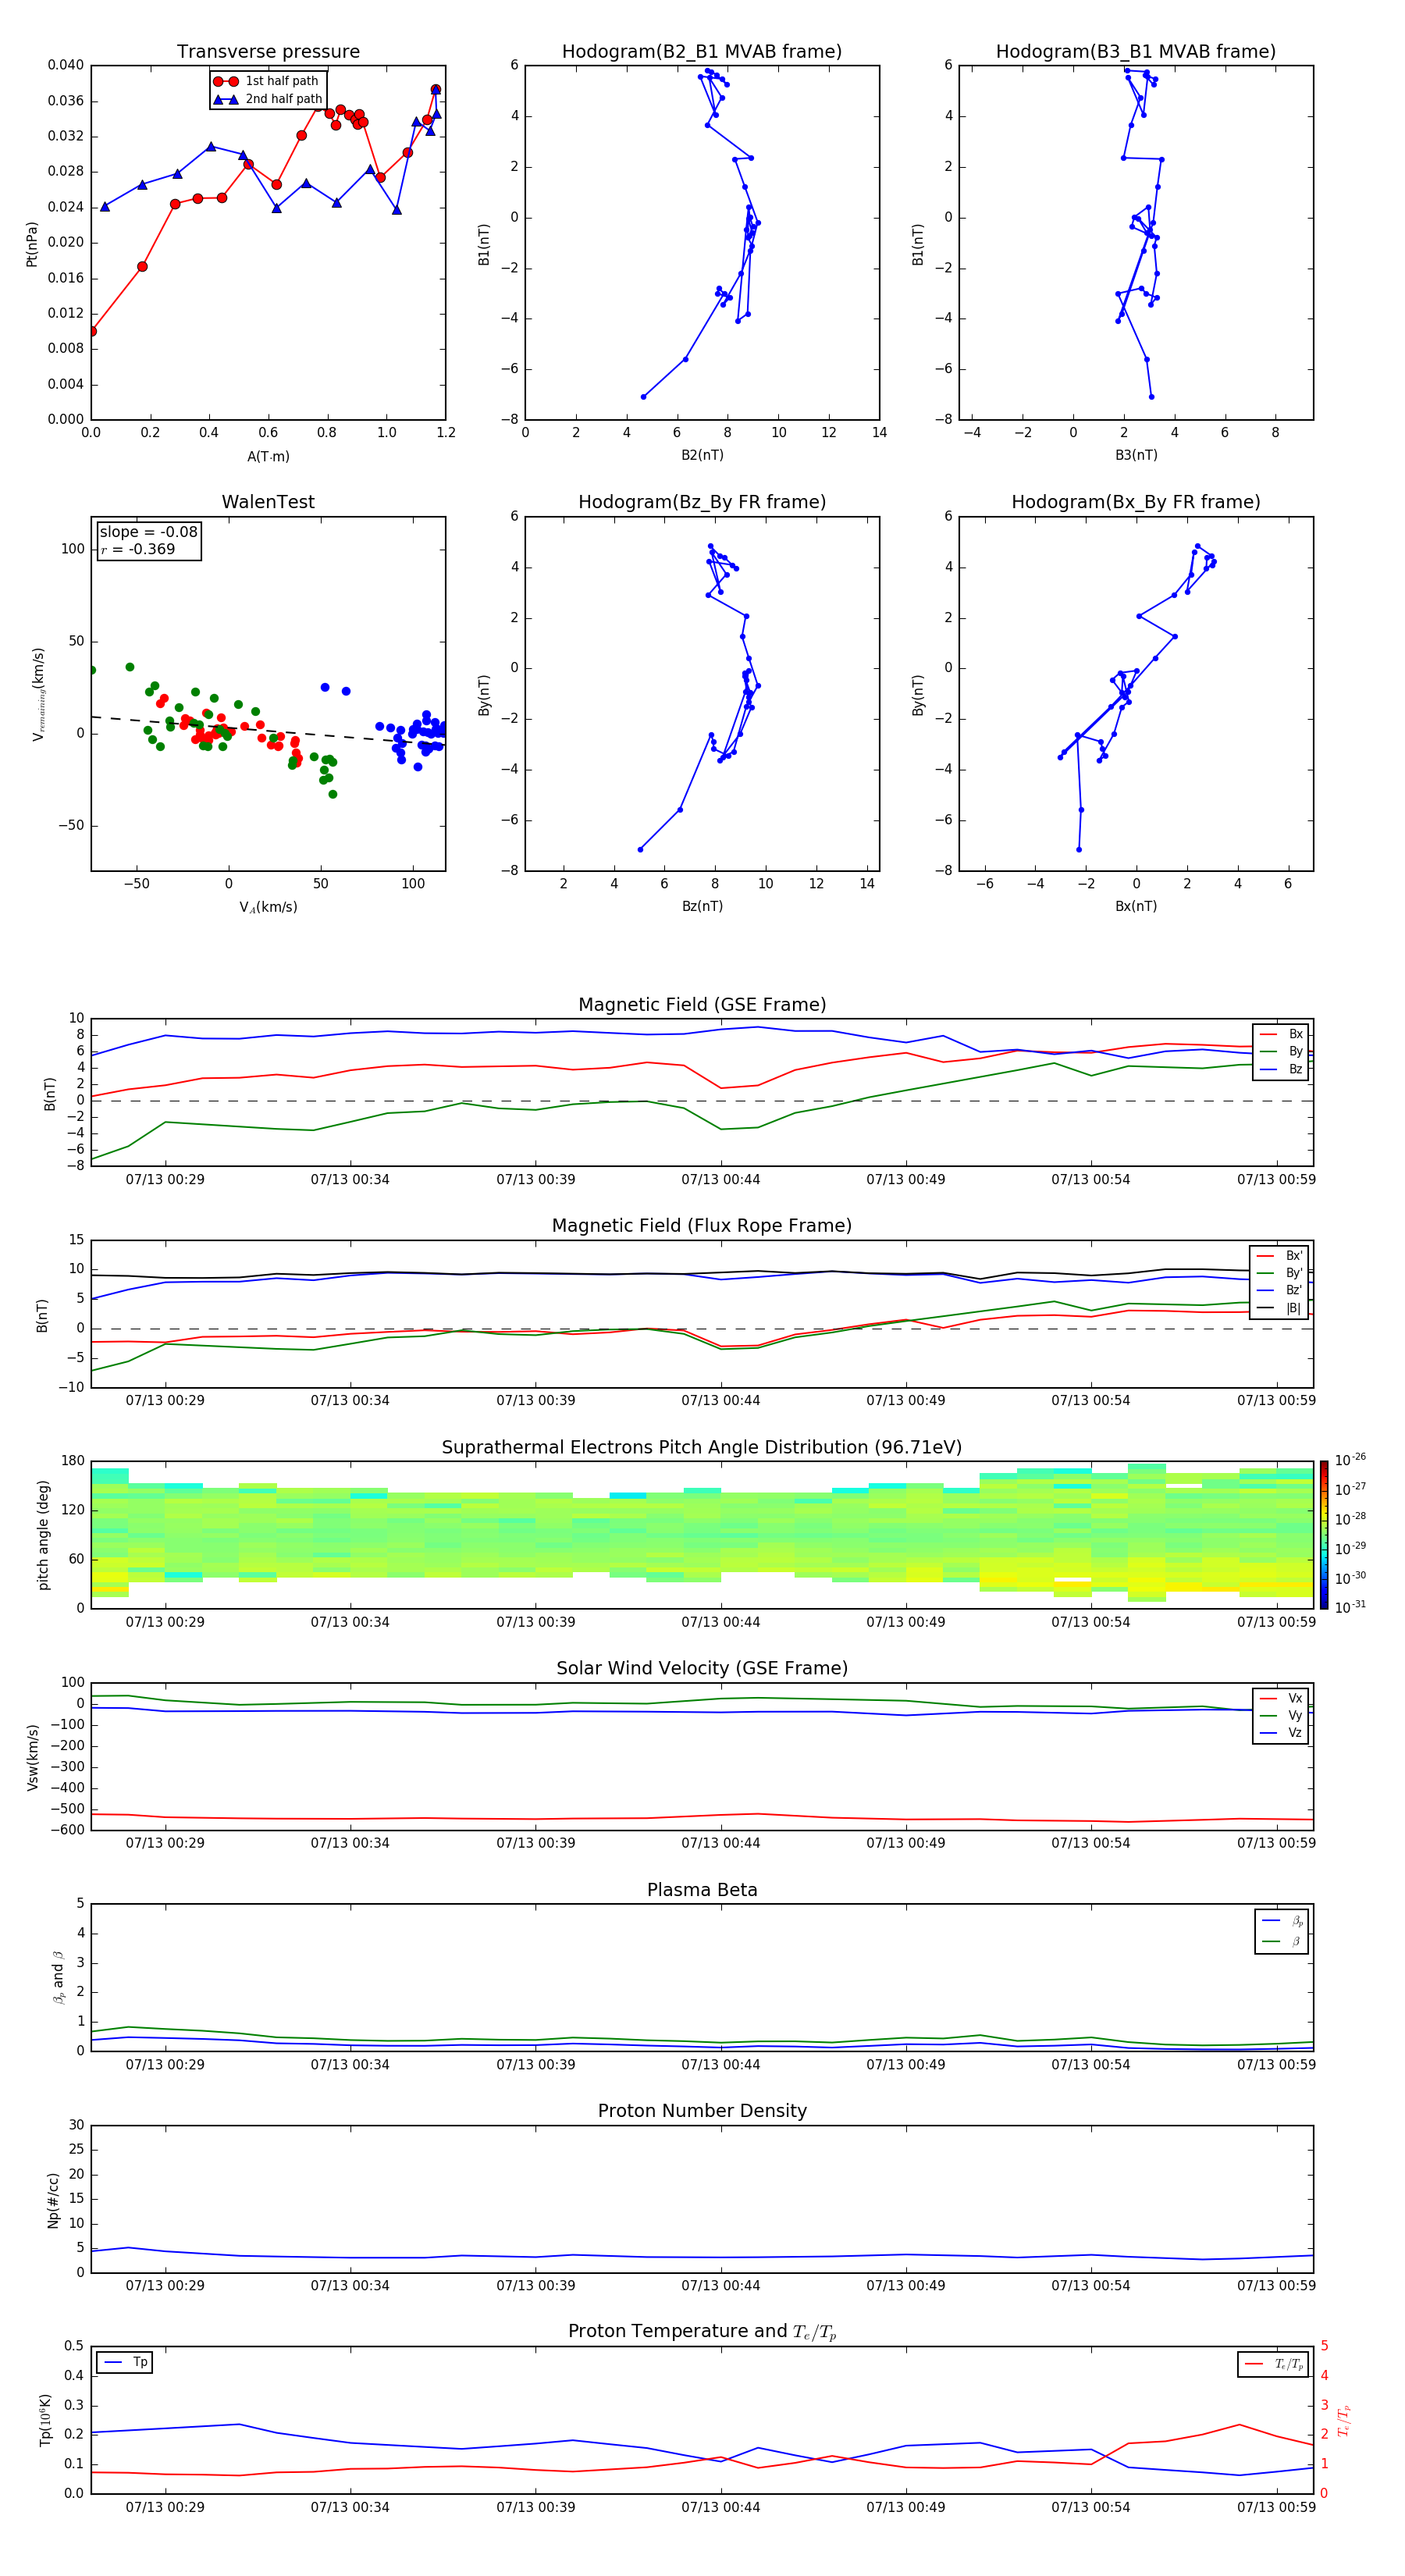Select 'Bx' in the GSE magnetic field legend
Screen dimensions: 1405x2576
pyautogui.click(x=1281, y=1034)
